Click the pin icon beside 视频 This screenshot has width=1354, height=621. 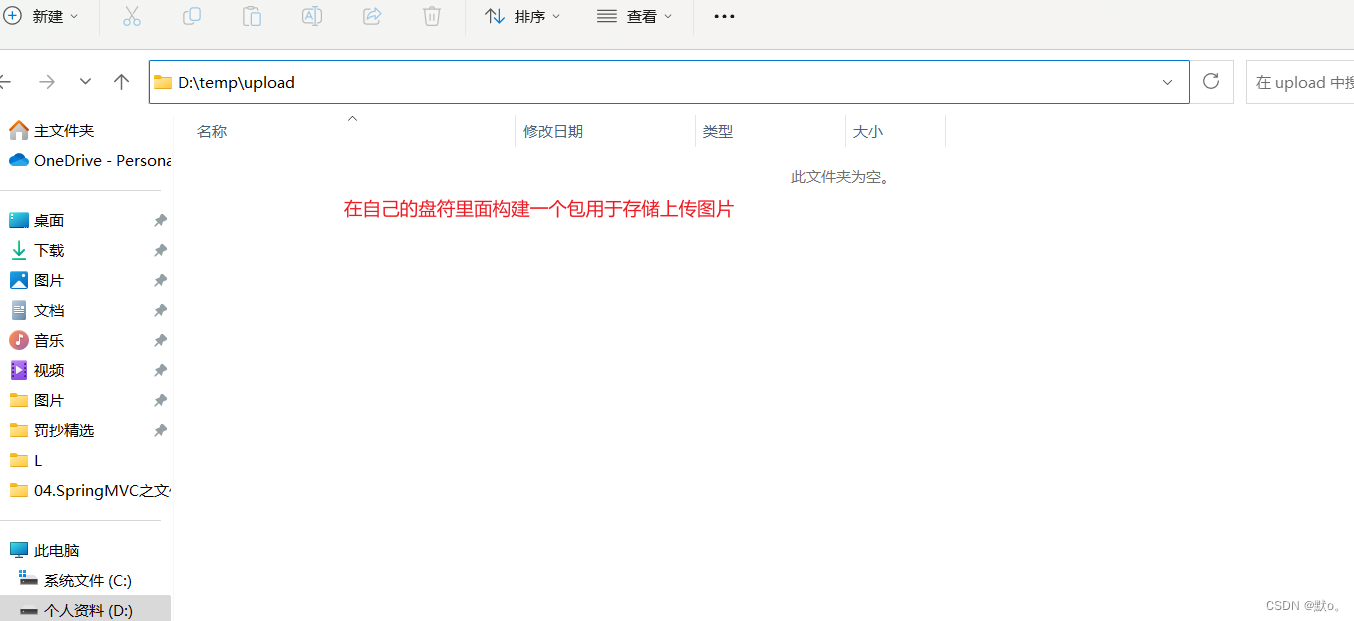click(160, 370)
